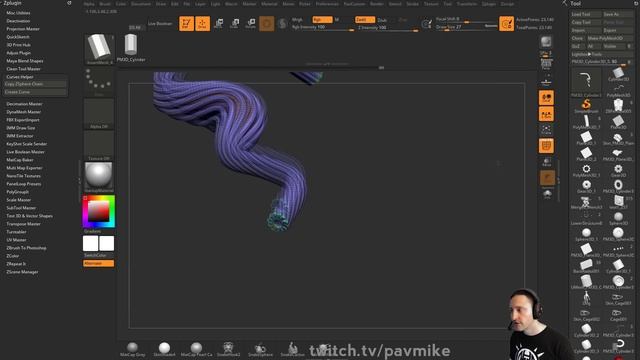The height and width of the screenshot is (360, 640).
Task: Expand the UV Master section
Action: (16, 240)
